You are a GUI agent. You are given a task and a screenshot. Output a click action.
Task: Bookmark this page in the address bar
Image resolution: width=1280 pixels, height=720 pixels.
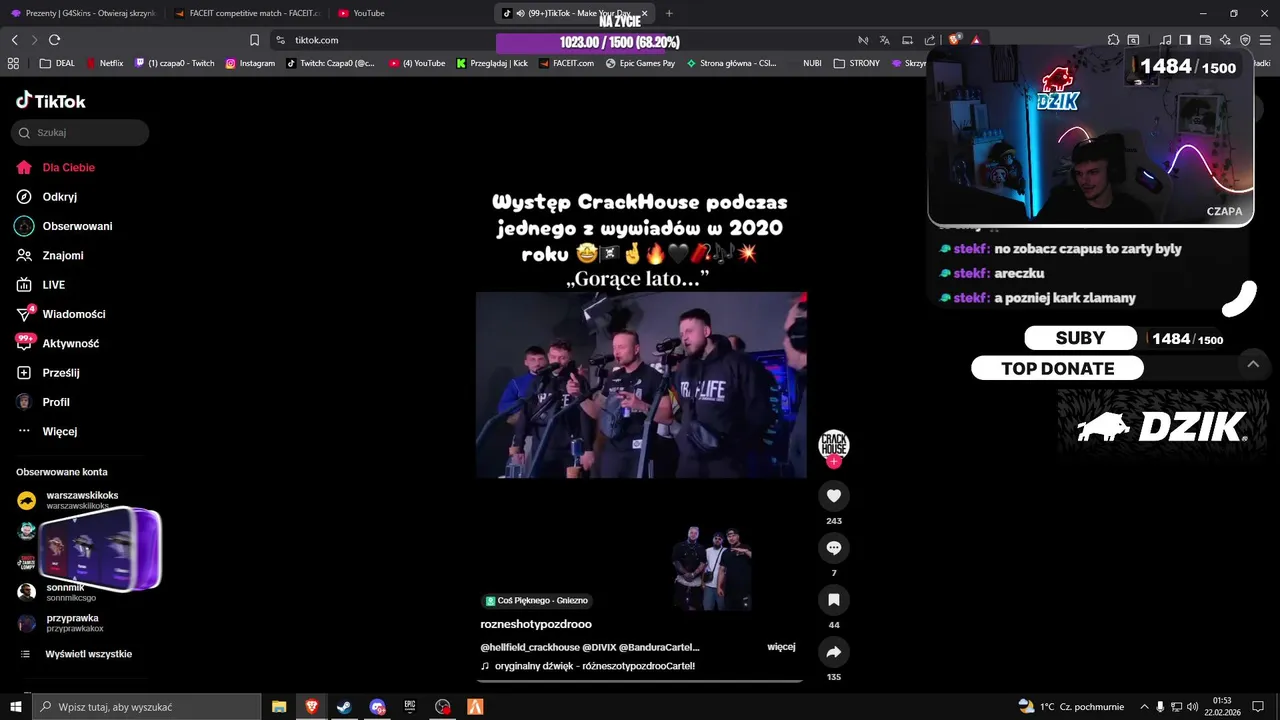[254, 40]
